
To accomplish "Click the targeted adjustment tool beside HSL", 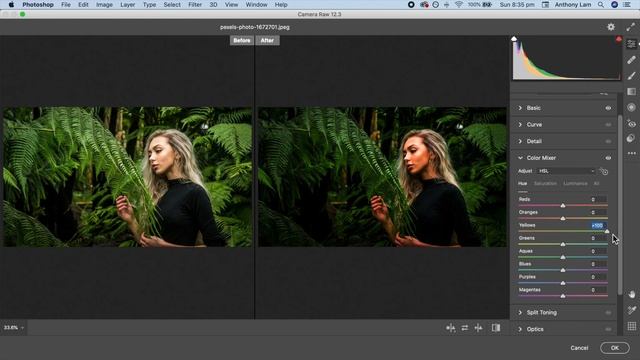I will point(603,171).
